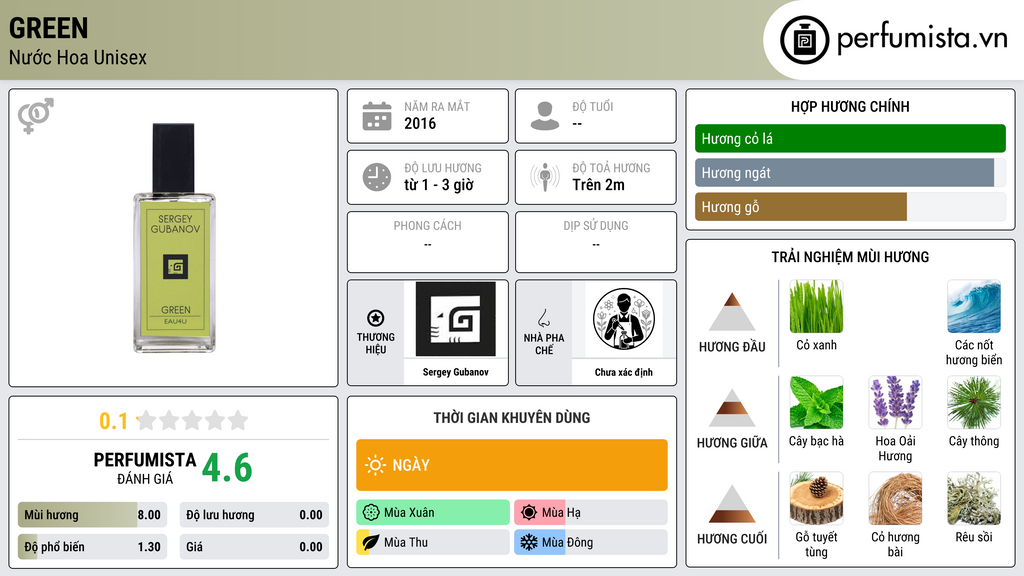Click the Hoa Oải Hương note image
1024x576 pixels.
(895, 402)
